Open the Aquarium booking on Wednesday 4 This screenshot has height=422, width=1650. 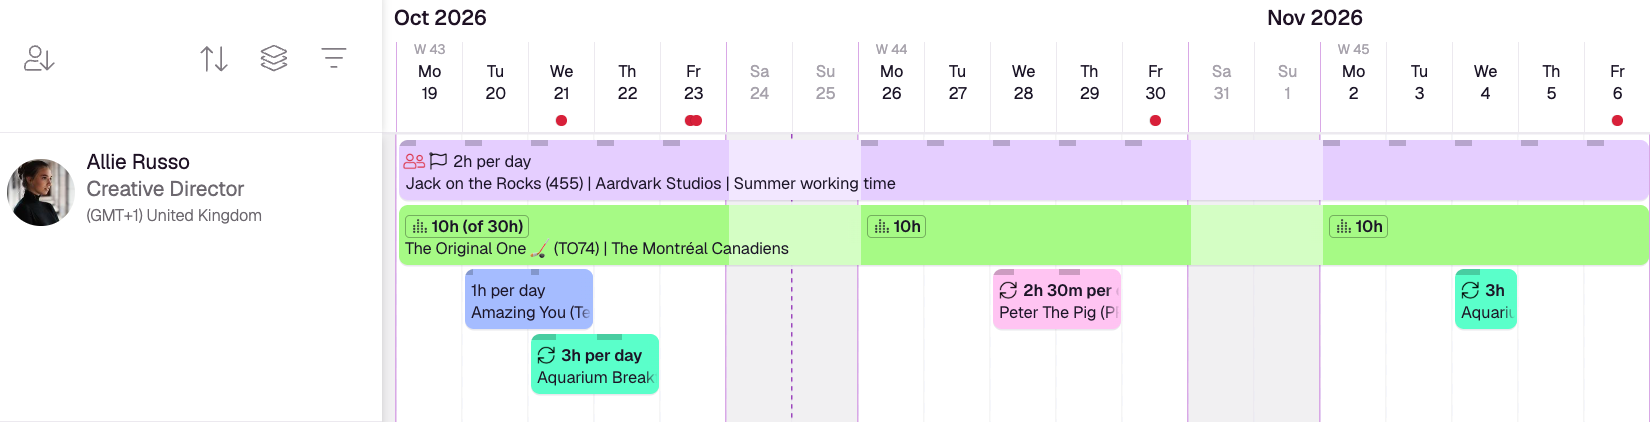[x=1486, y=299]
